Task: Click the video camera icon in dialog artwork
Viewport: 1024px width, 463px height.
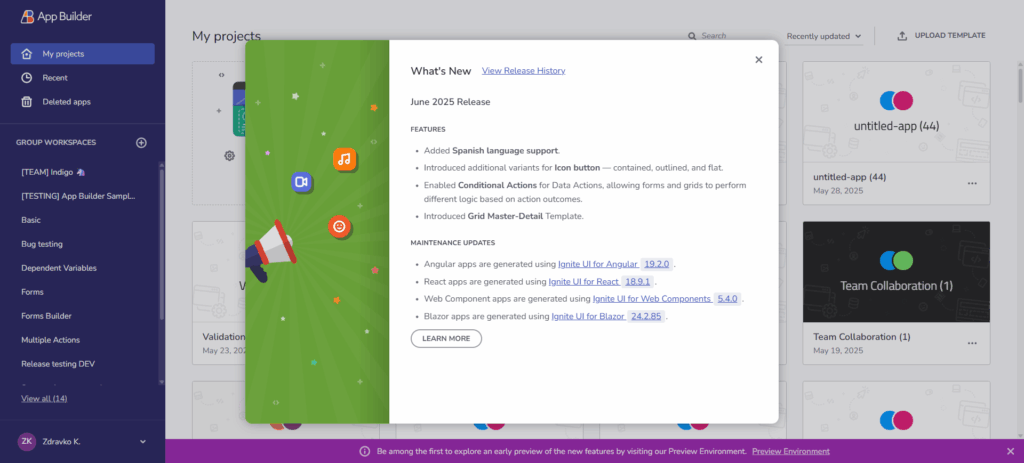Action: (301, 182)
